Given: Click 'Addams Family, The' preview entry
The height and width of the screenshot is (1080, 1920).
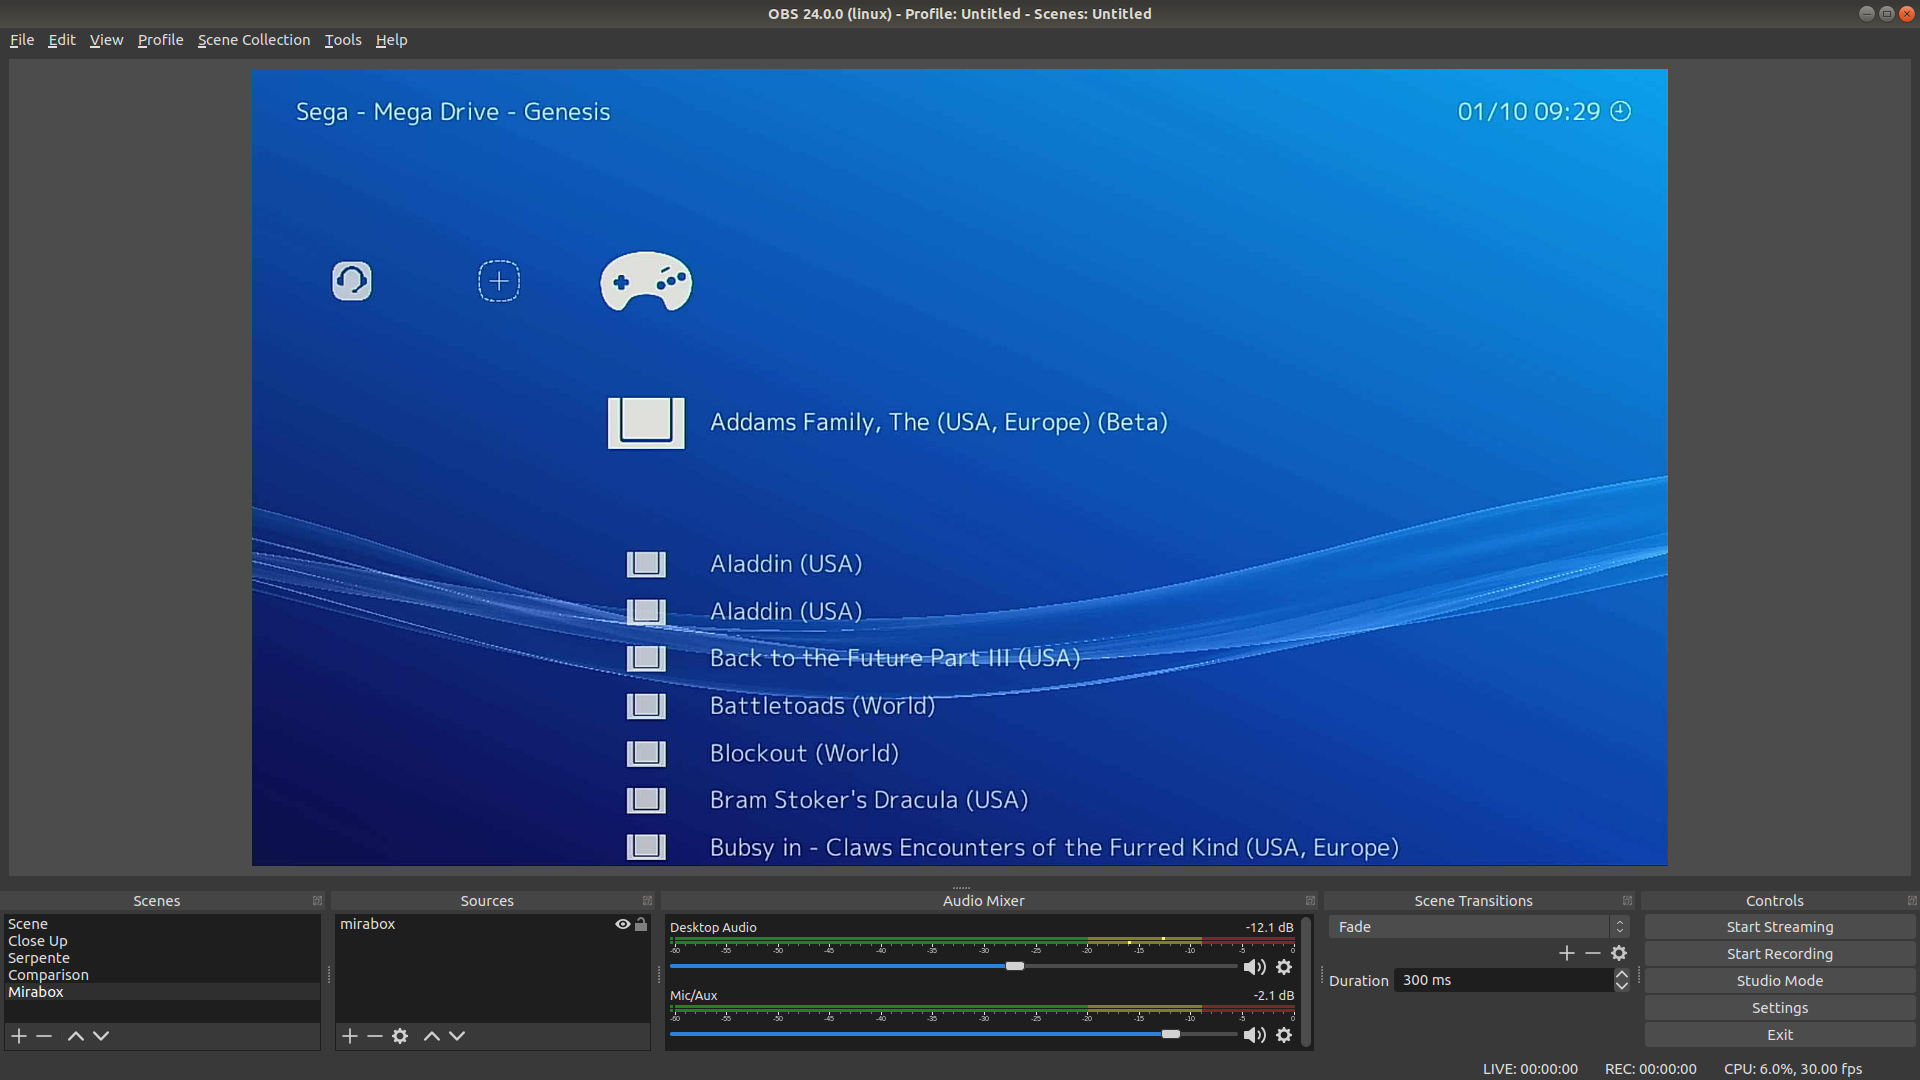Looking at the screenshot, I should coord(938,422).
